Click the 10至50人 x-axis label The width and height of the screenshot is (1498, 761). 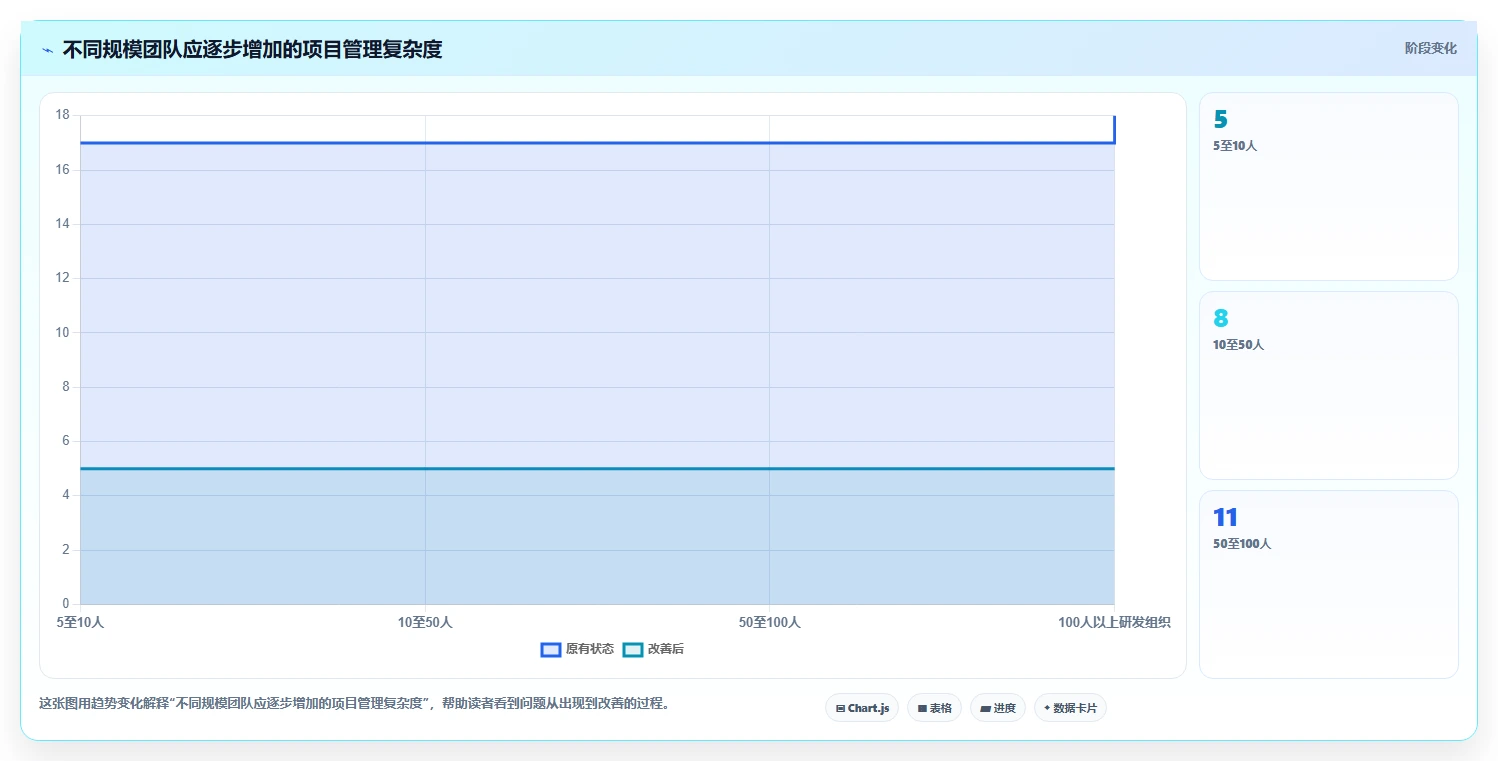[x=425, y=622]
